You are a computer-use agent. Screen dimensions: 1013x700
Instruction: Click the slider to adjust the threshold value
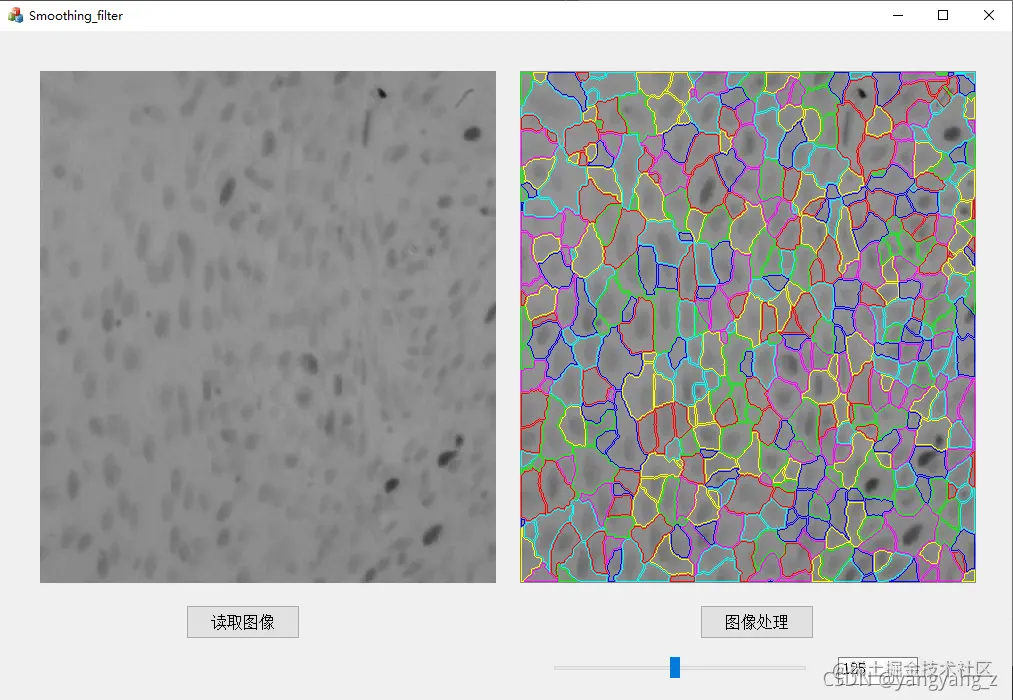click(x=676, y=667)
